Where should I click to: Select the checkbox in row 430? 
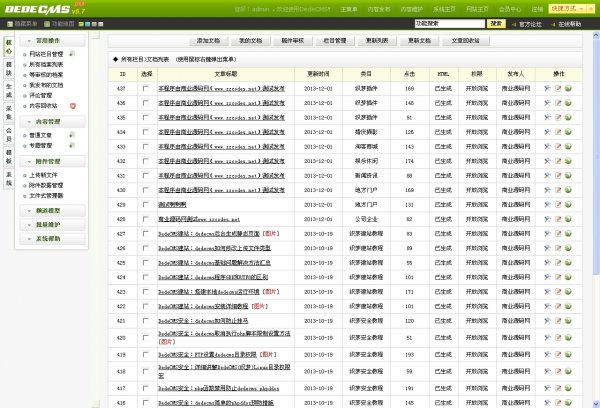145,190
